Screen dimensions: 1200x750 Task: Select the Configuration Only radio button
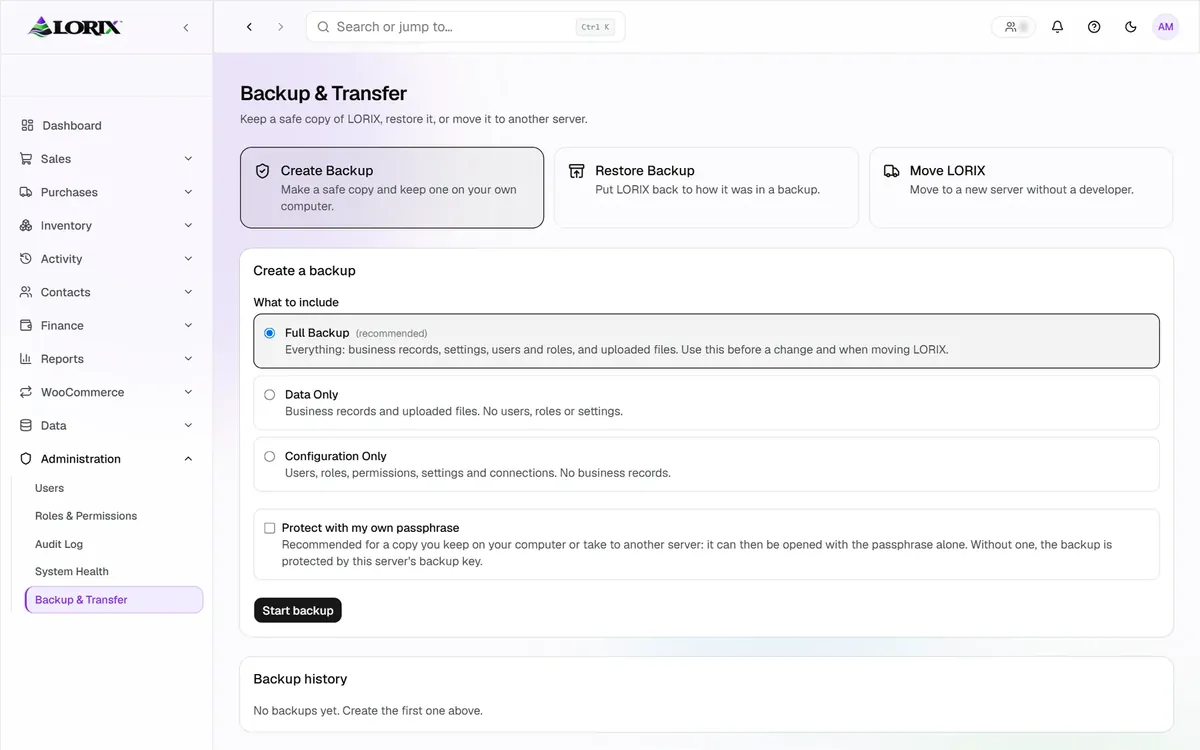coord(269,456)
